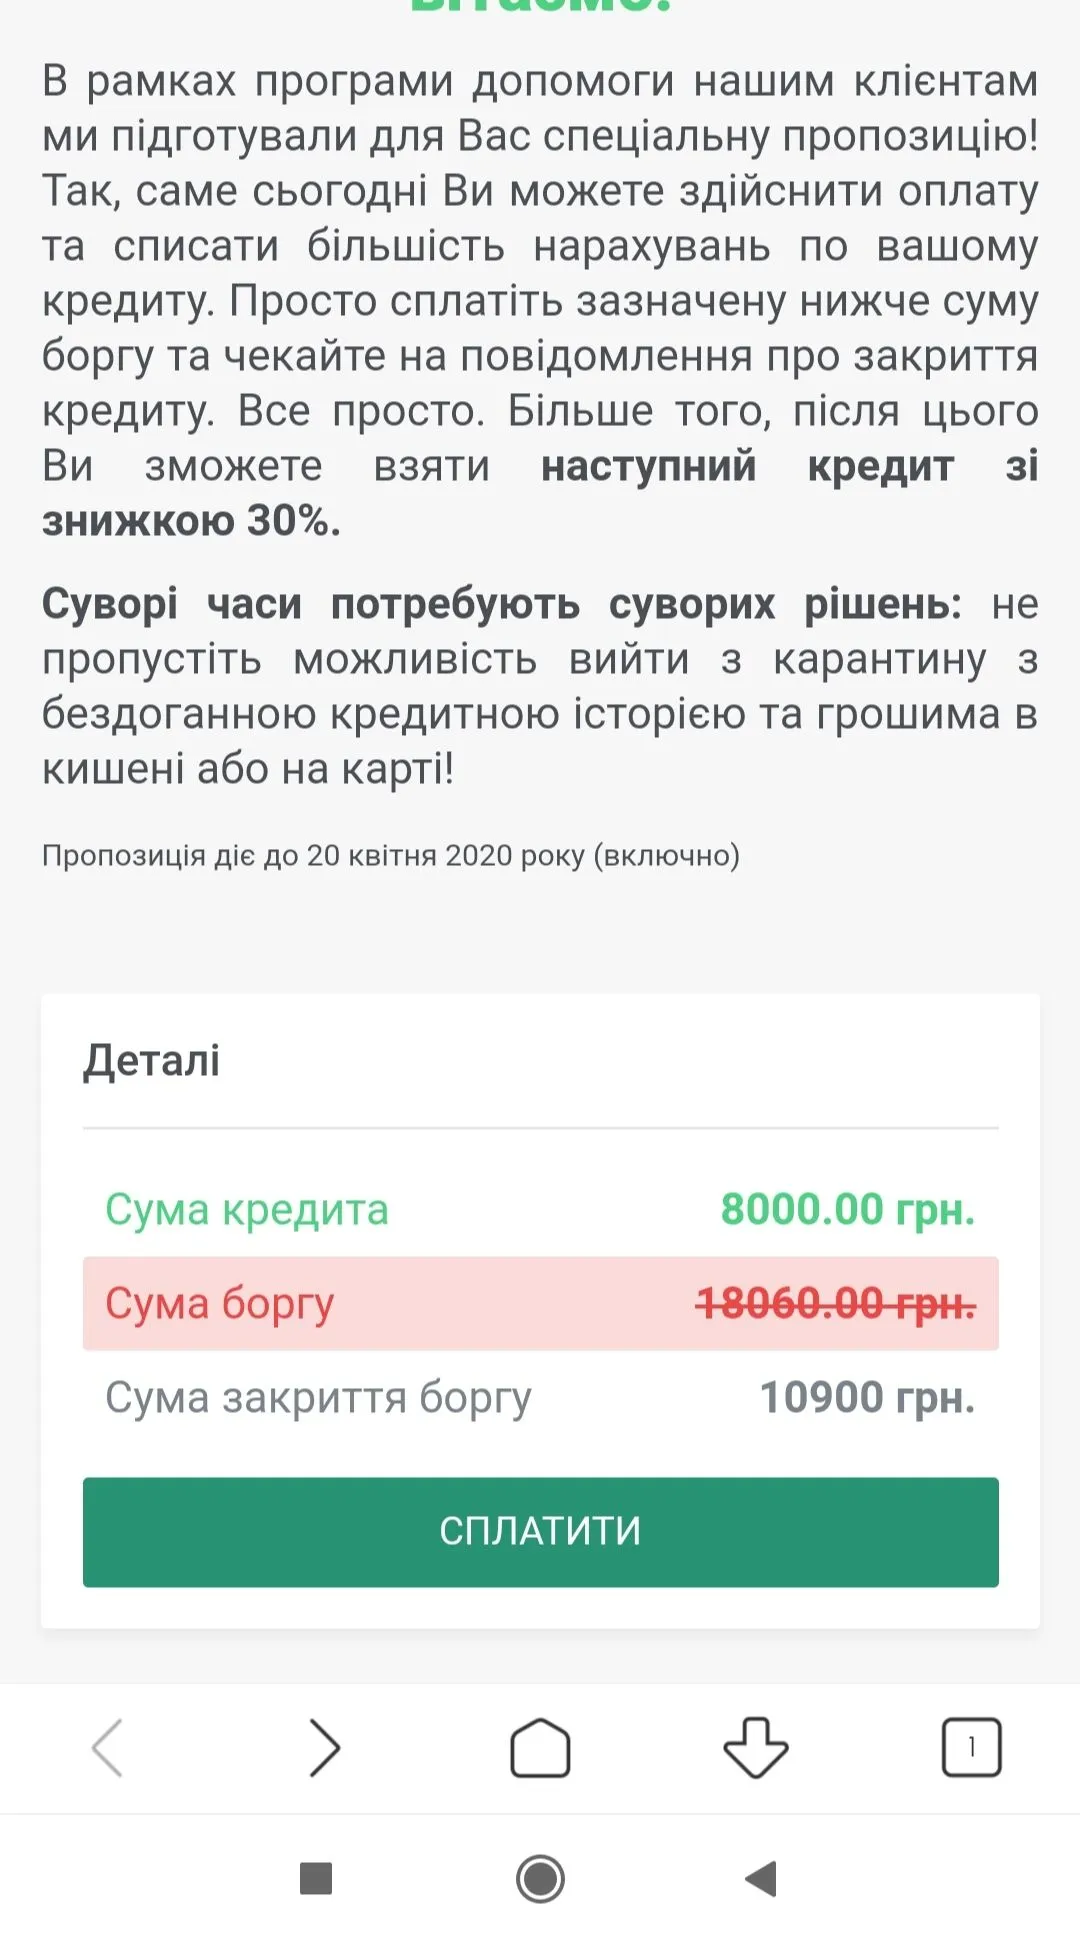1080x1943 pixels.
Task: Tap the browser back arrow
Action: point(107,1748)
